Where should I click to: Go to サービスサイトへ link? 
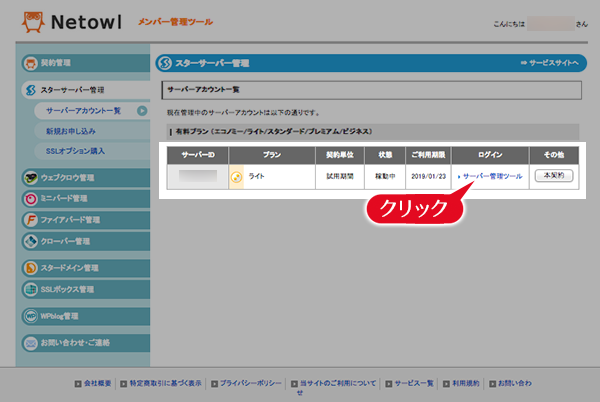tap(549, 63)
